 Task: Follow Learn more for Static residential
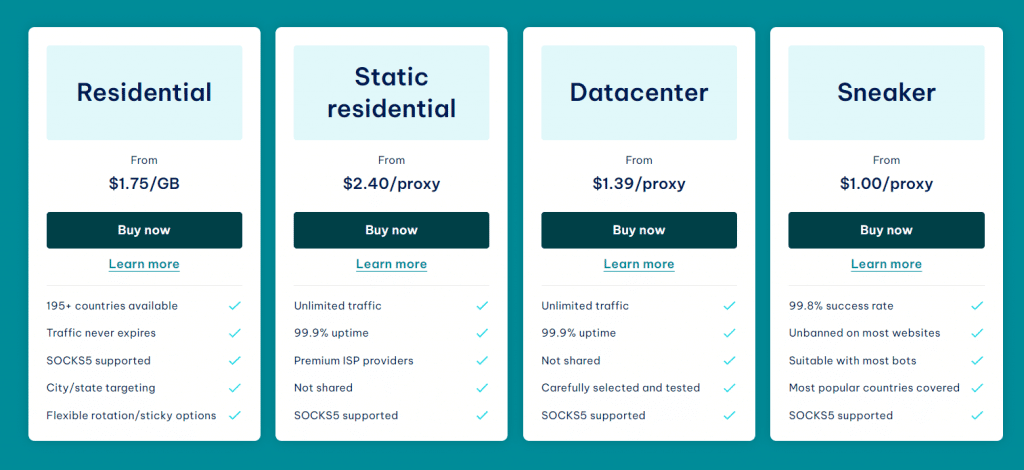coord(391,264)
